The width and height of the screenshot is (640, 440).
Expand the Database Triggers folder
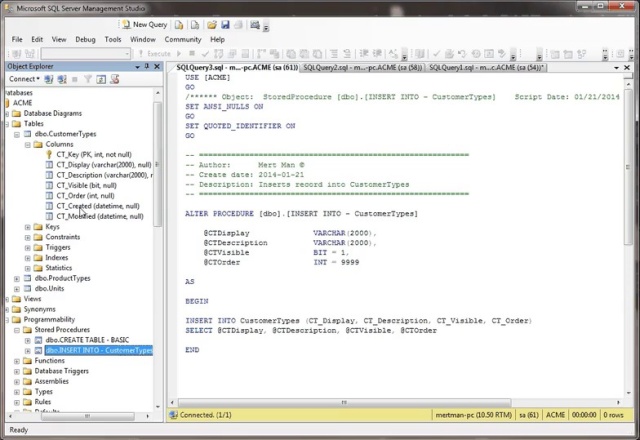(17, 371)
